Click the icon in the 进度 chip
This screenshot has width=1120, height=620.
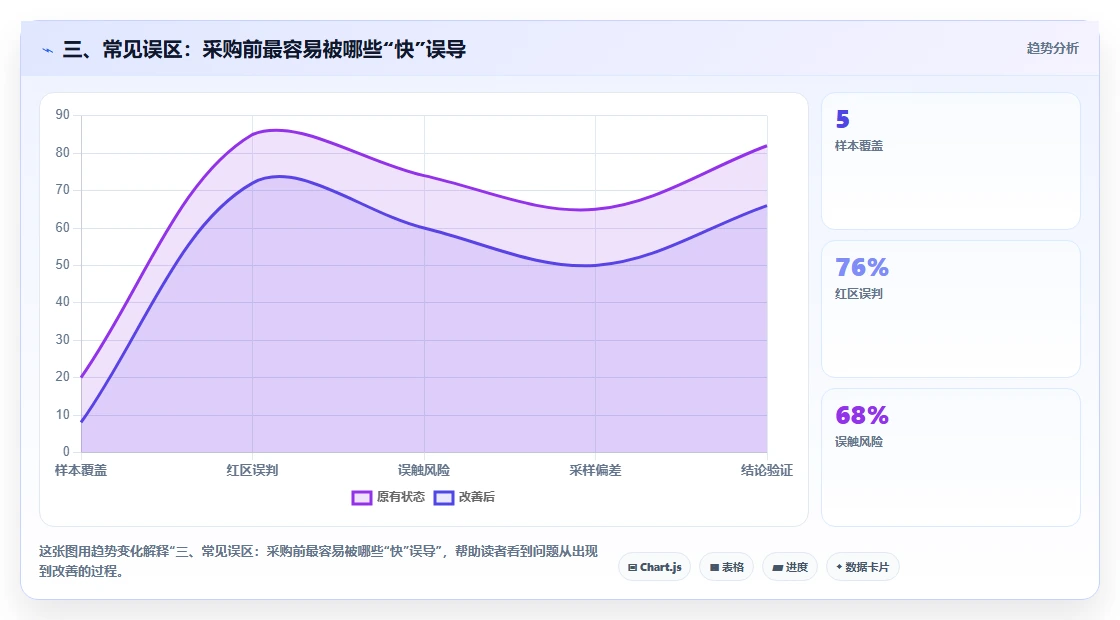point(778,568)
